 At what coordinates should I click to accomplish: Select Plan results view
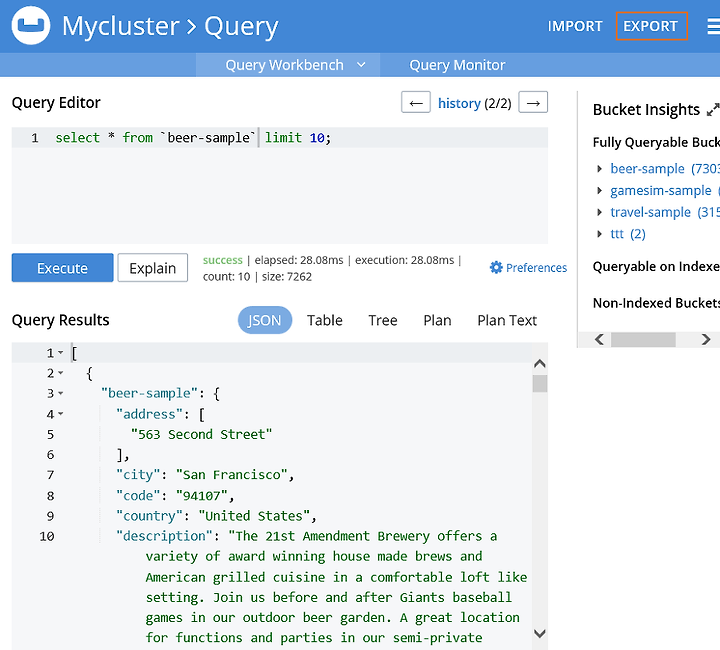[x=437, y=320]
